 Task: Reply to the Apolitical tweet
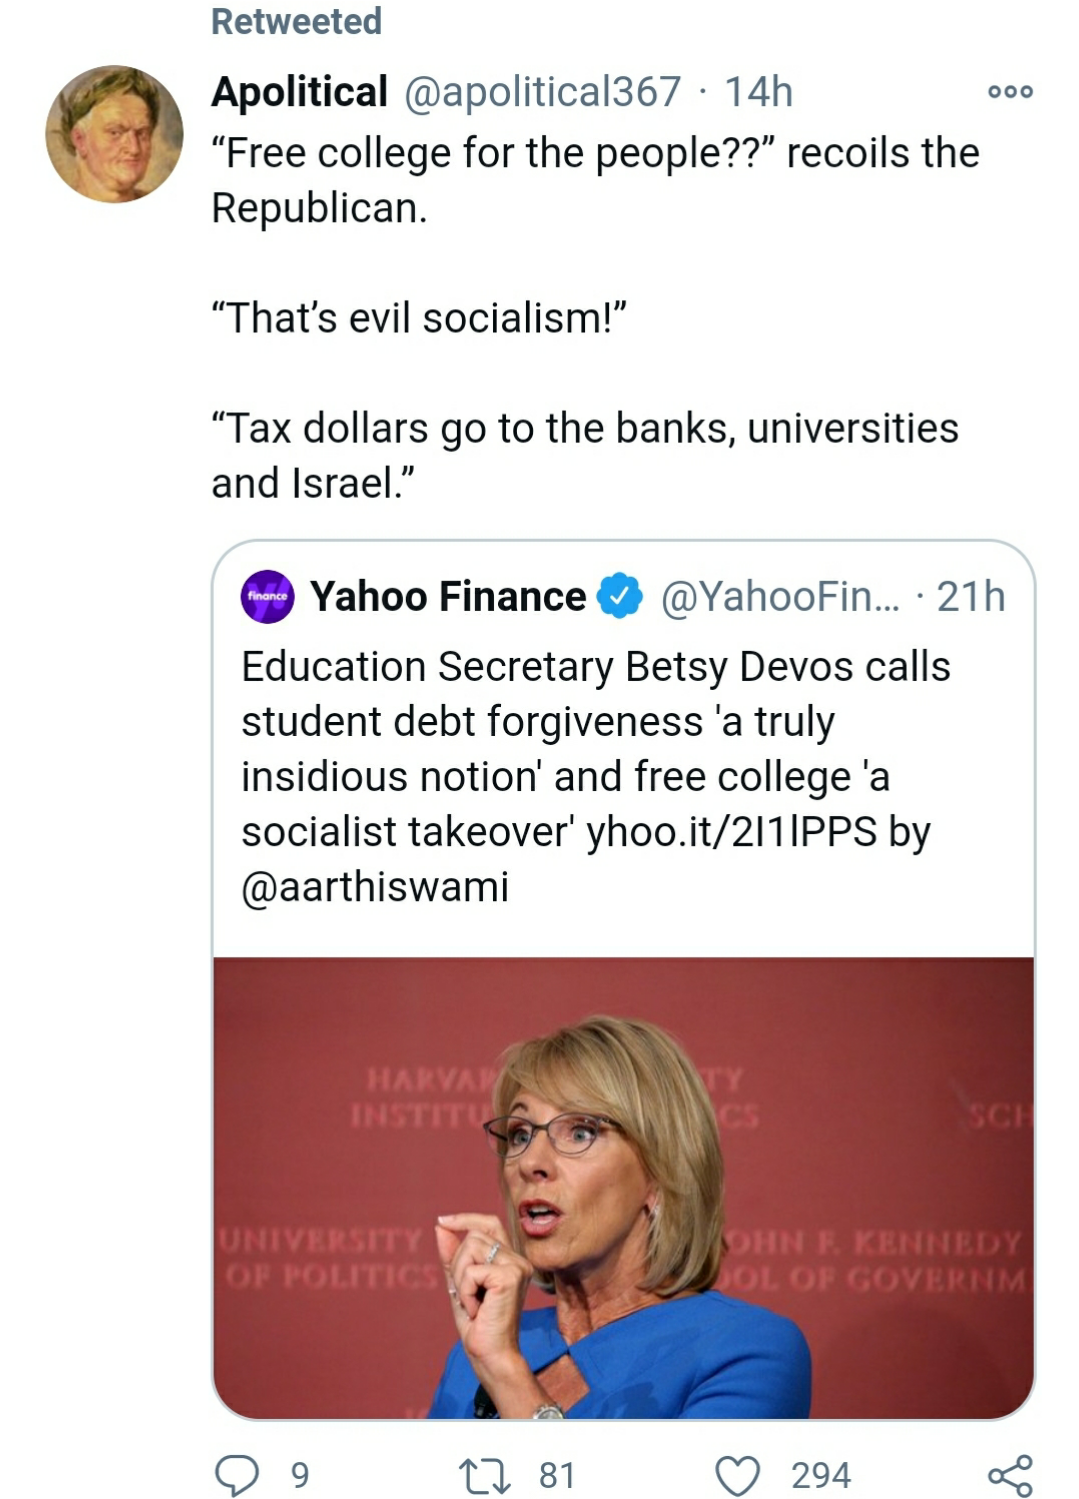[x=238, y=1475]
